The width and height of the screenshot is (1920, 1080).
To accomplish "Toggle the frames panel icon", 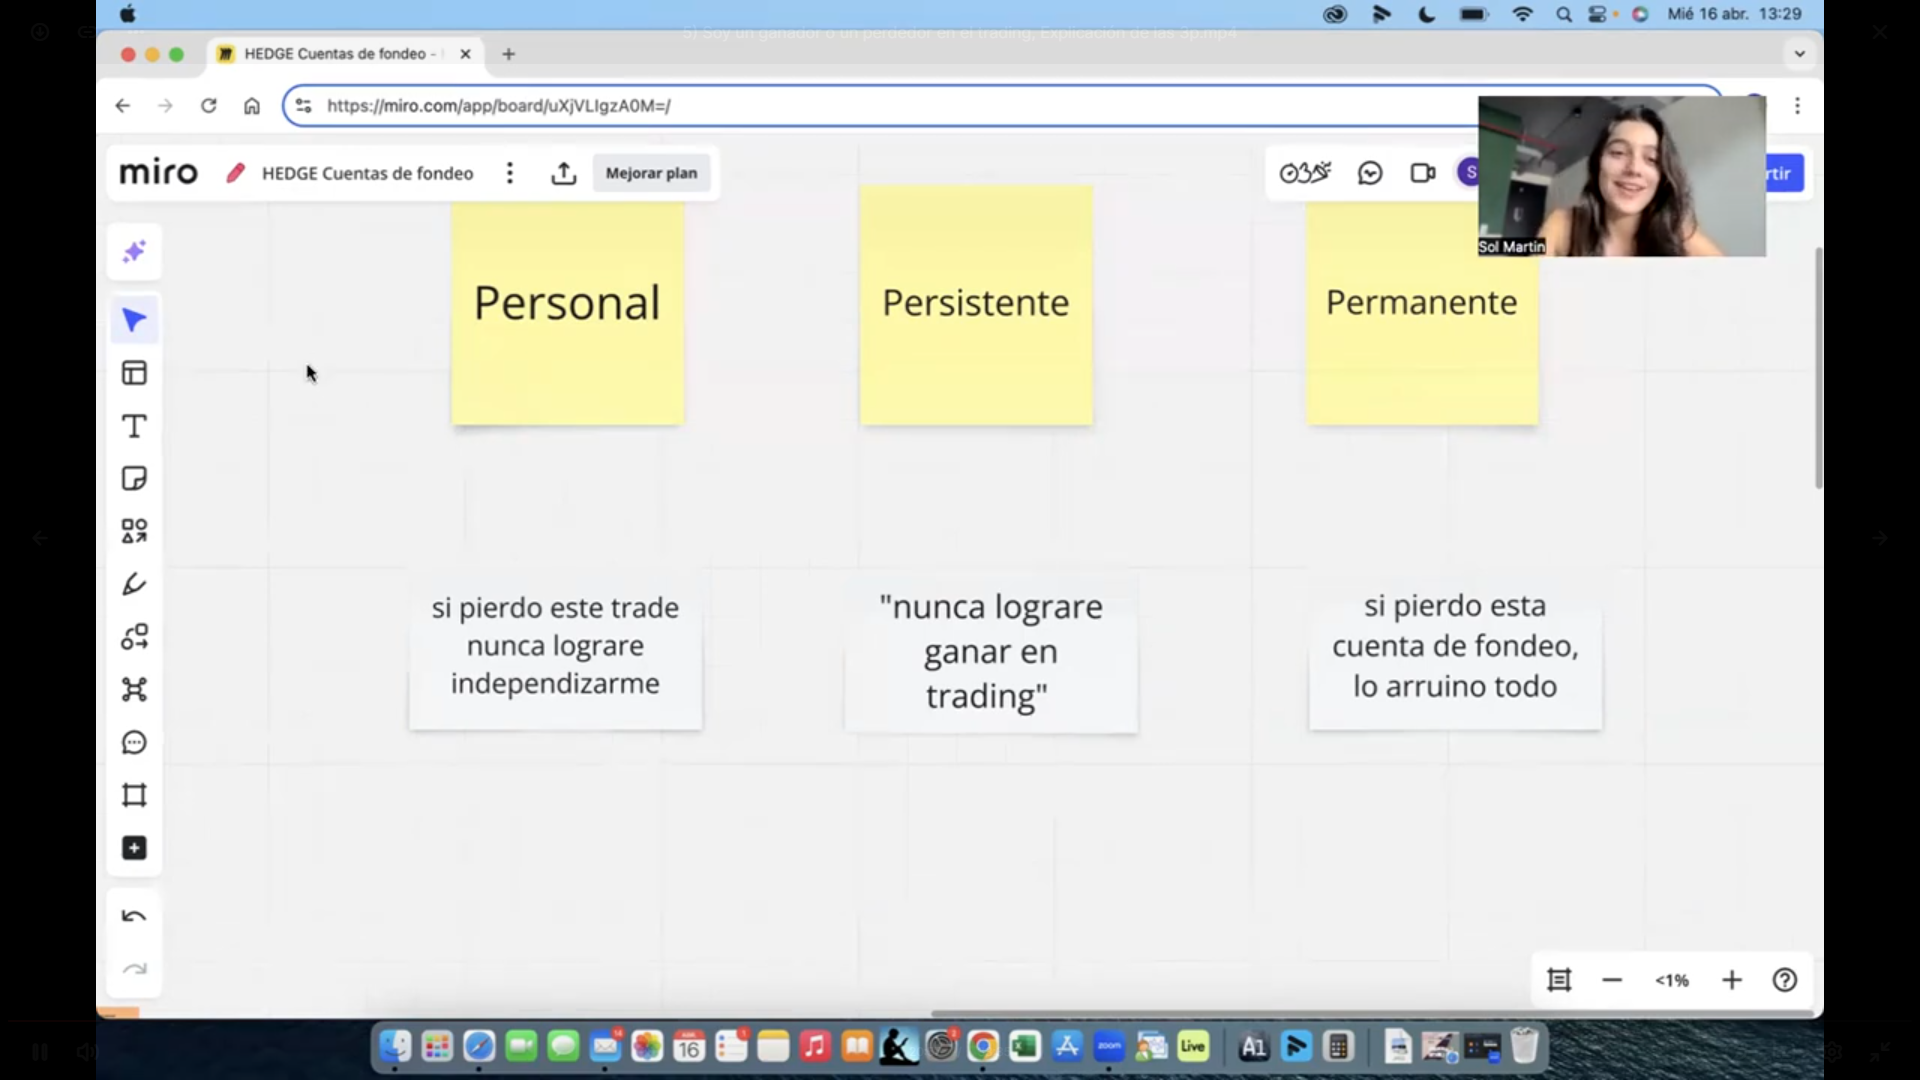I will coord(1558,980).
